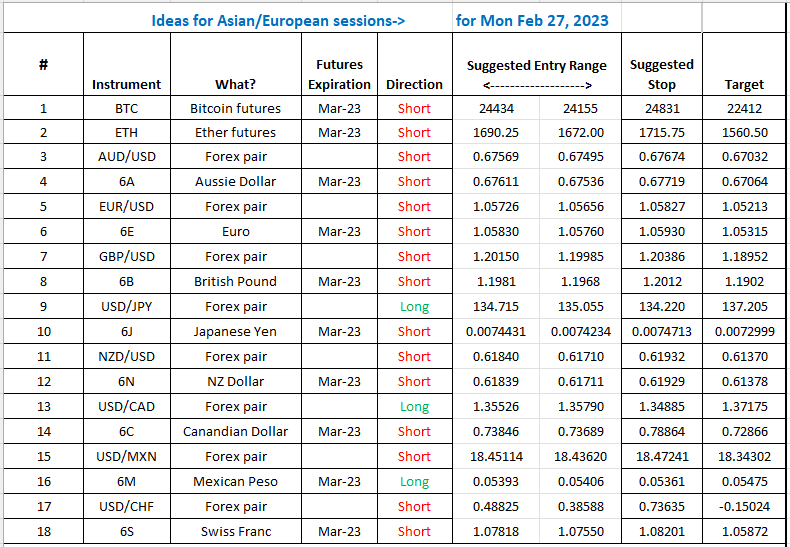Click the ETH target value 1560.50
790x547 pixels.
(744, 132)
